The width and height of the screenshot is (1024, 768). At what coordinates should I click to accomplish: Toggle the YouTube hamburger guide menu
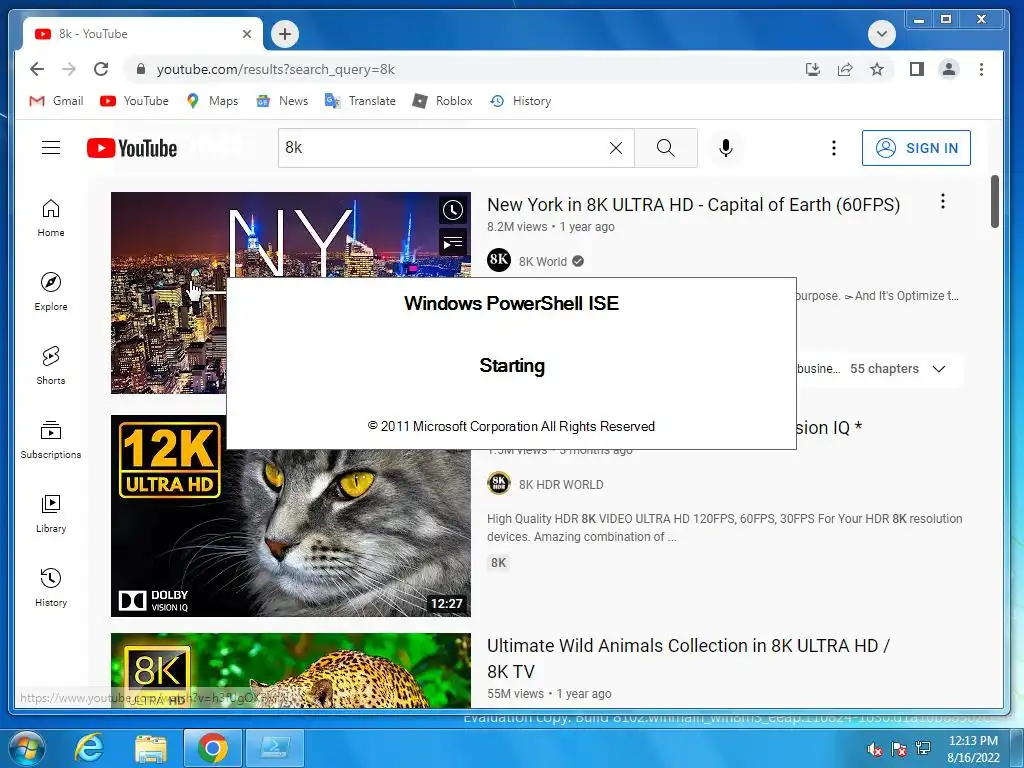(51, 148)
